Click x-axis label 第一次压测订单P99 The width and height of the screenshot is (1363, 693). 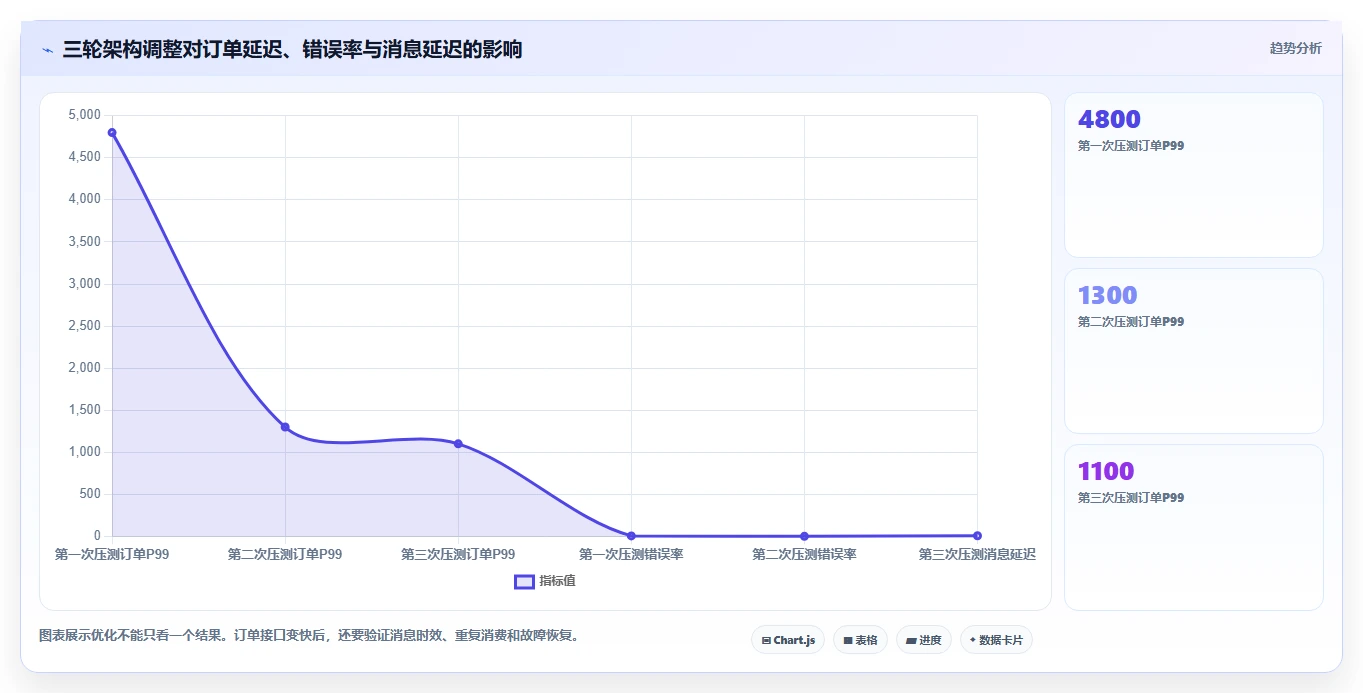point(112,554)
